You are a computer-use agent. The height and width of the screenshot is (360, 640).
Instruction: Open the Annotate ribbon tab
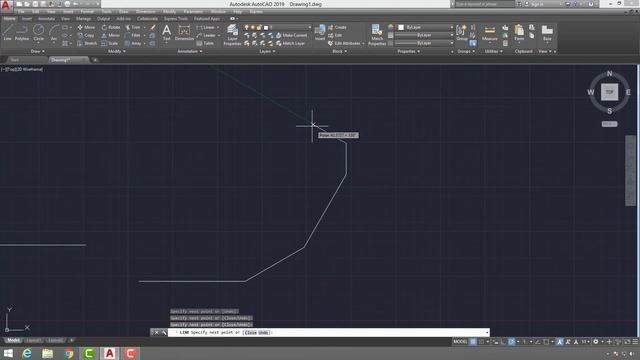point(46,18)
